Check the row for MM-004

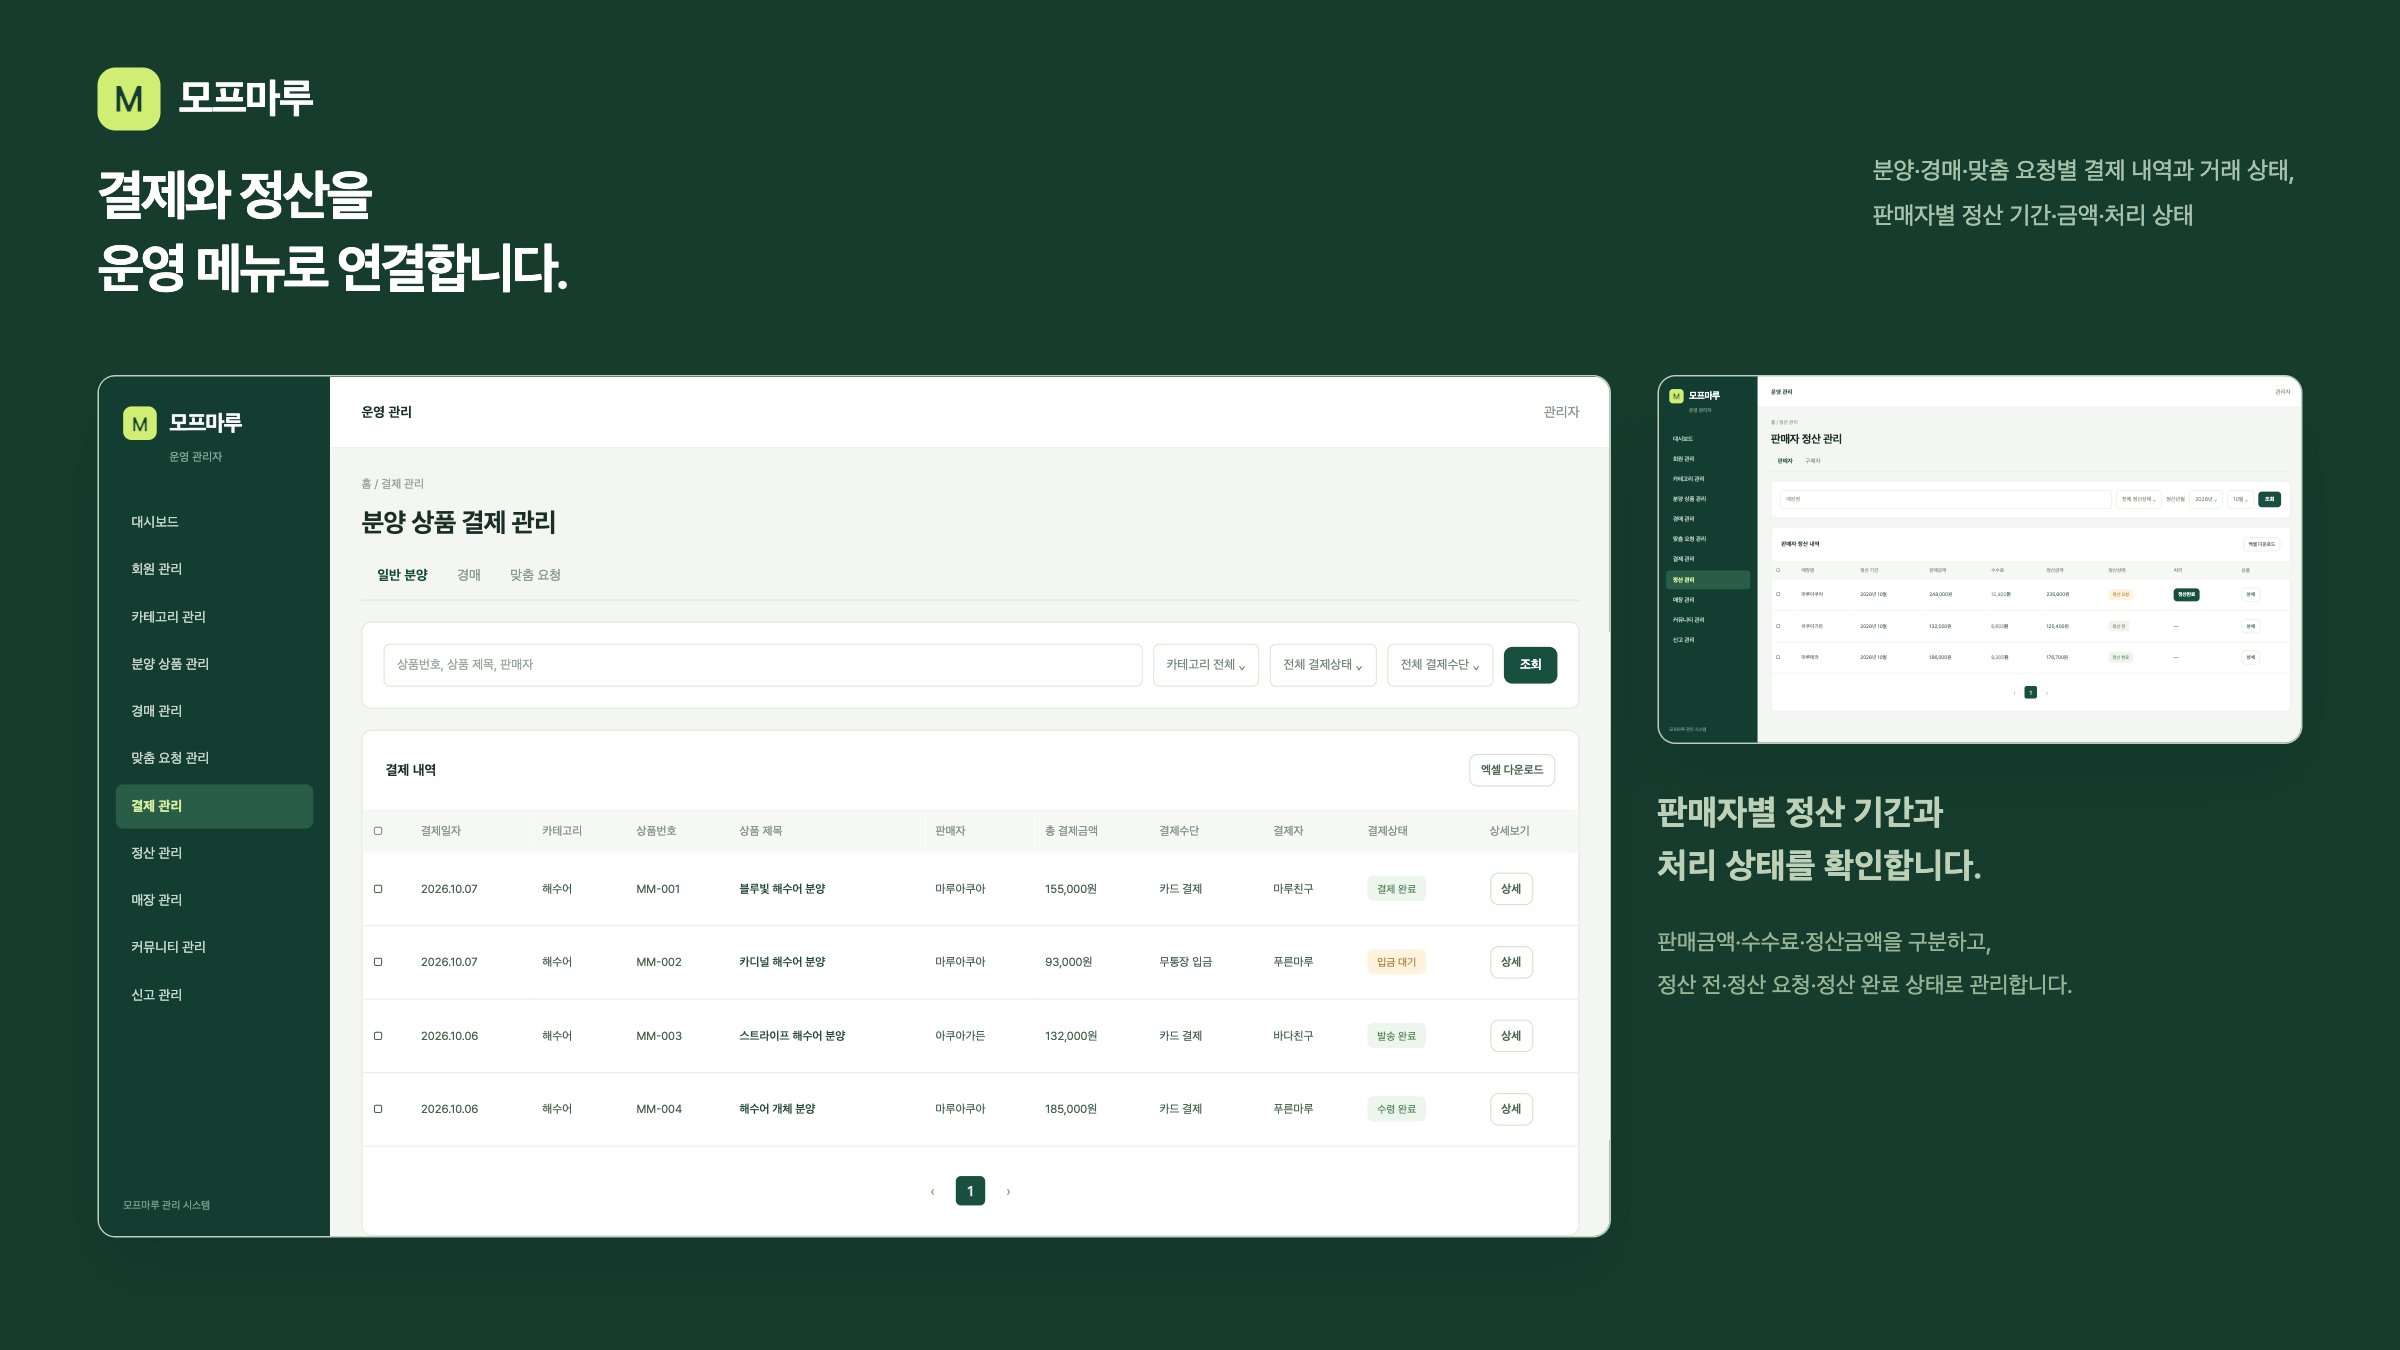(378, 1109)
